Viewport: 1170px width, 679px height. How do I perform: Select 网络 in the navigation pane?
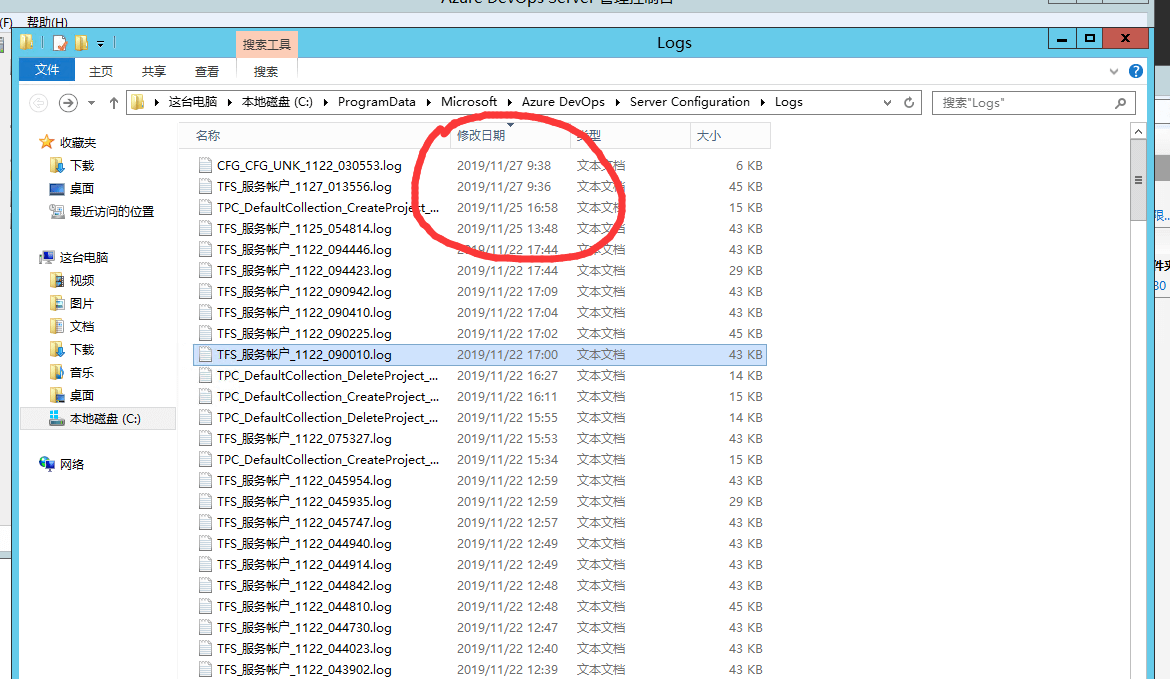[x=72, y=464]
